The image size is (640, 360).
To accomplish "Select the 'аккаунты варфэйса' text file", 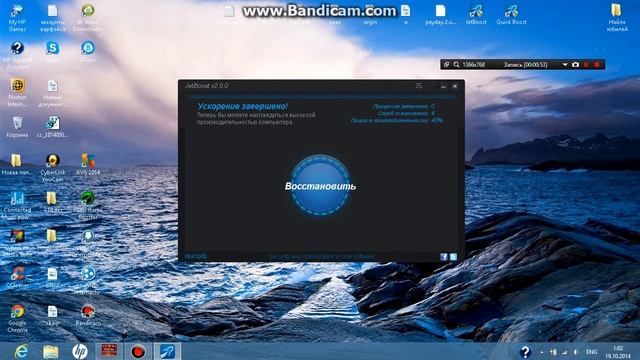I will pyautogui.click(x=53, y=18).
